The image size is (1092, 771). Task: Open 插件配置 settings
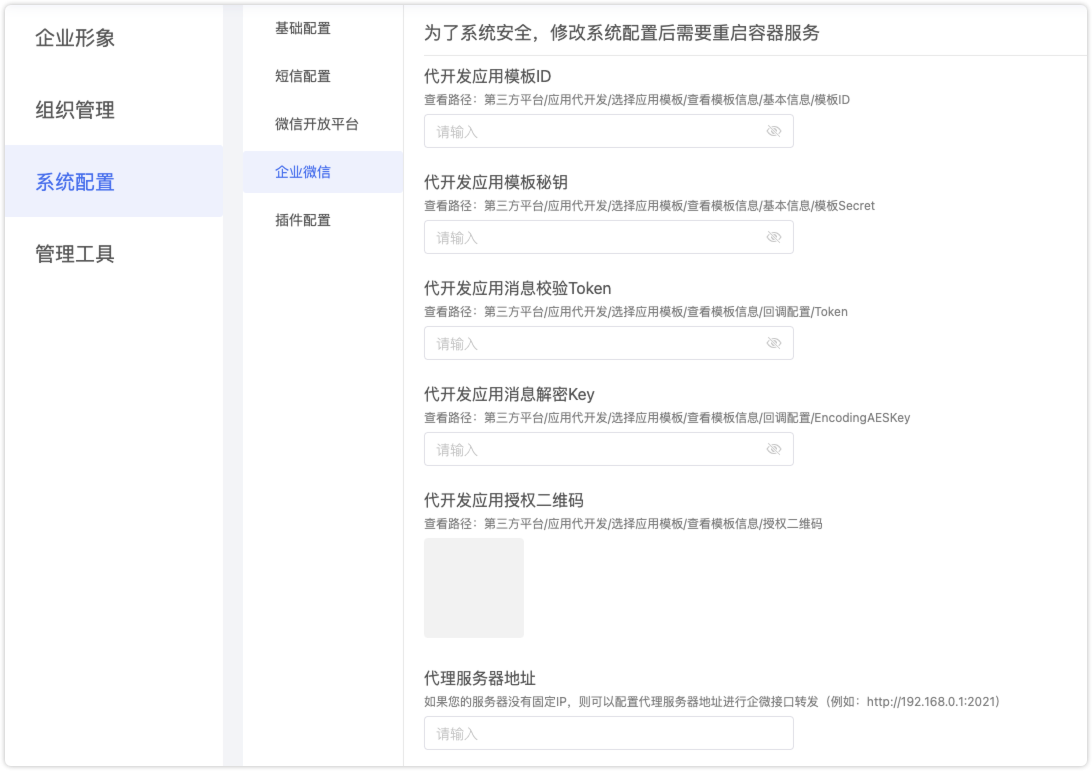pos(303,220)
